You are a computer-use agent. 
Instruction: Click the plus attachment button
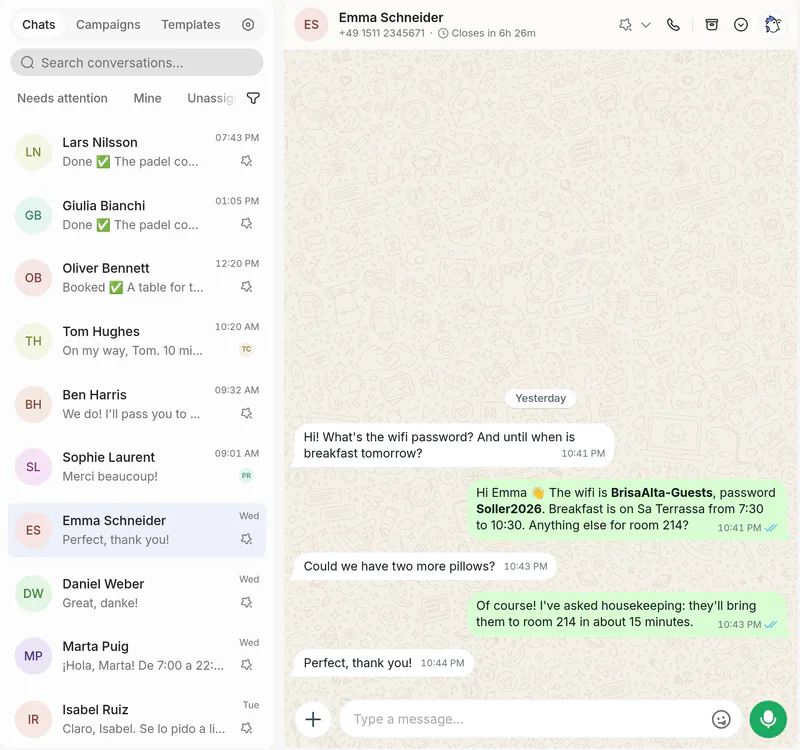coord(313,719)
